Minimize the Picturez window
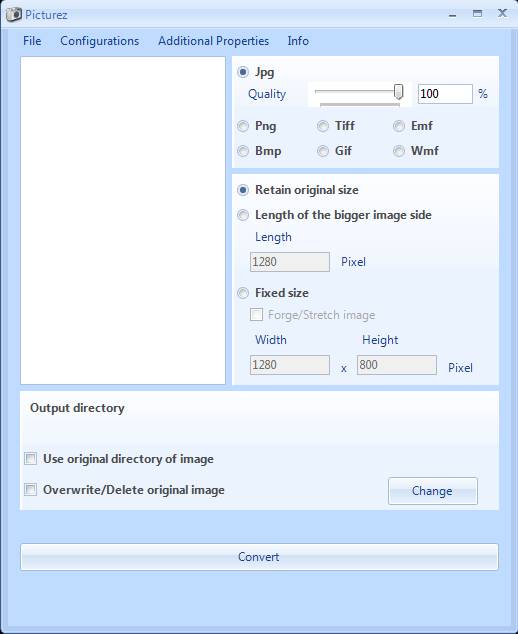518x634 pixels. click(x=452, y=15)
